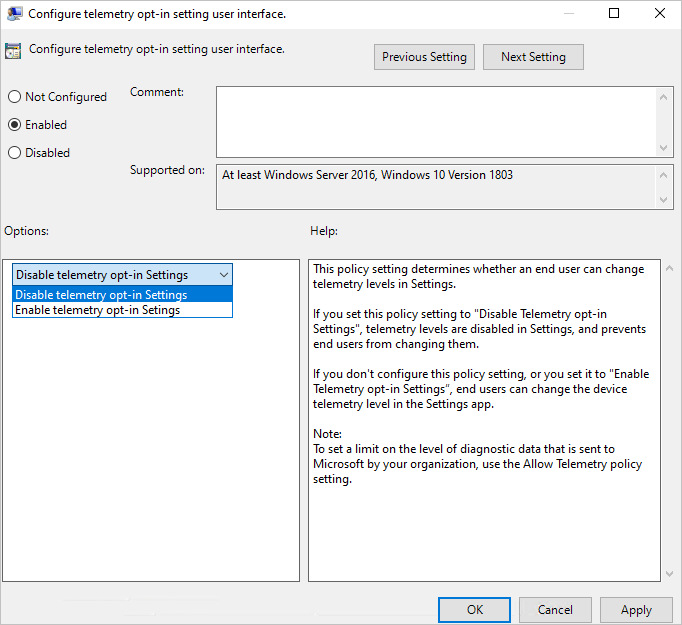The height and width of the screenshot is (625, 682).
Task: Go to Next Setting
Action: (533, 57)
